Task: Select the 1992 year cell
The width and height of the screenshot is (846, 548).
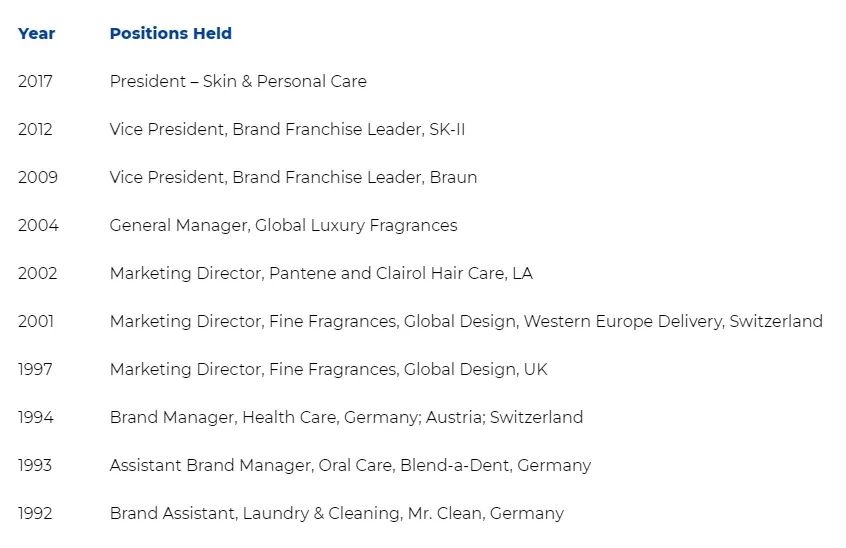Action: tap(35, 513)
